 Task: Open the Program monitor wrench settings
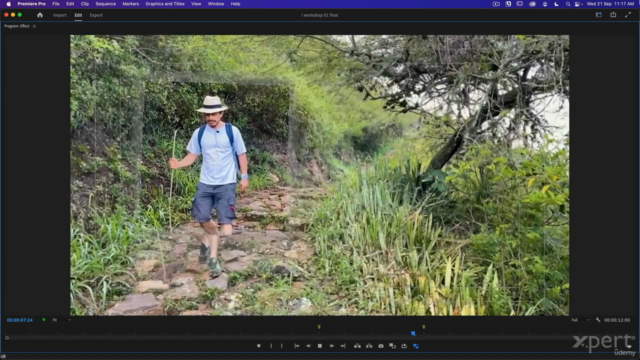coord(598,320)
